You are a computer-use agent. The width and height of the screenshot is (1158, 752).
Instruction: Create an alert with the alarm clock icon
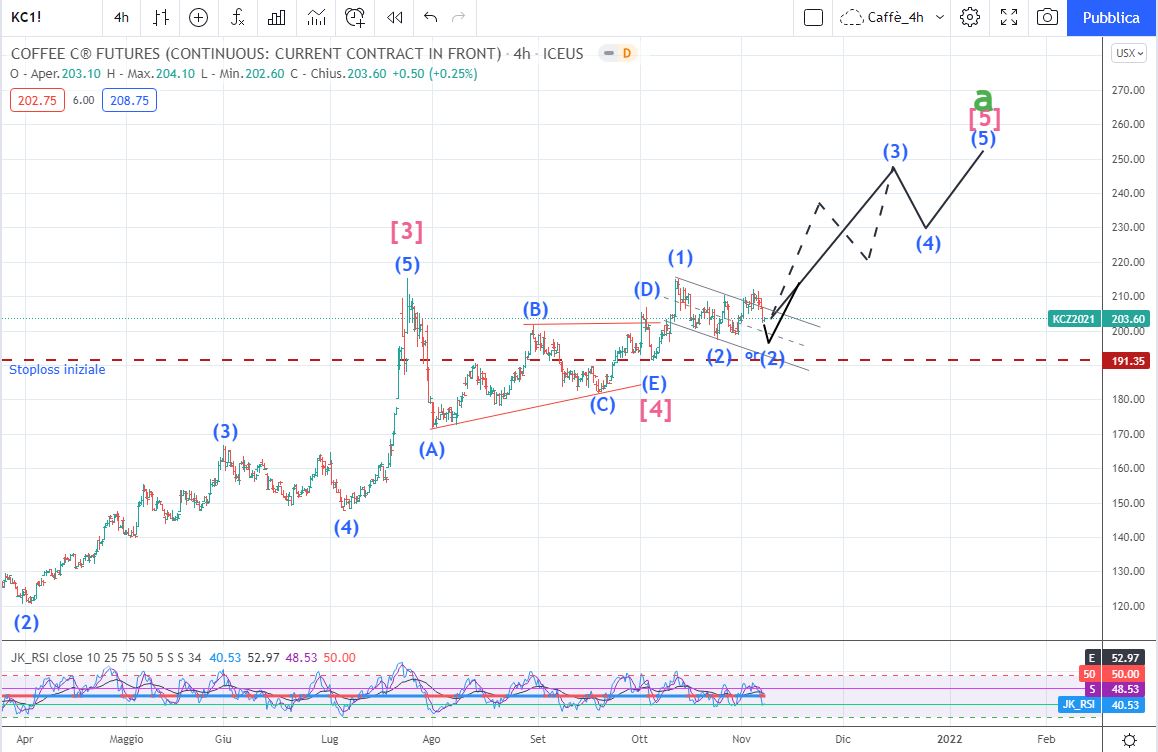355,17
